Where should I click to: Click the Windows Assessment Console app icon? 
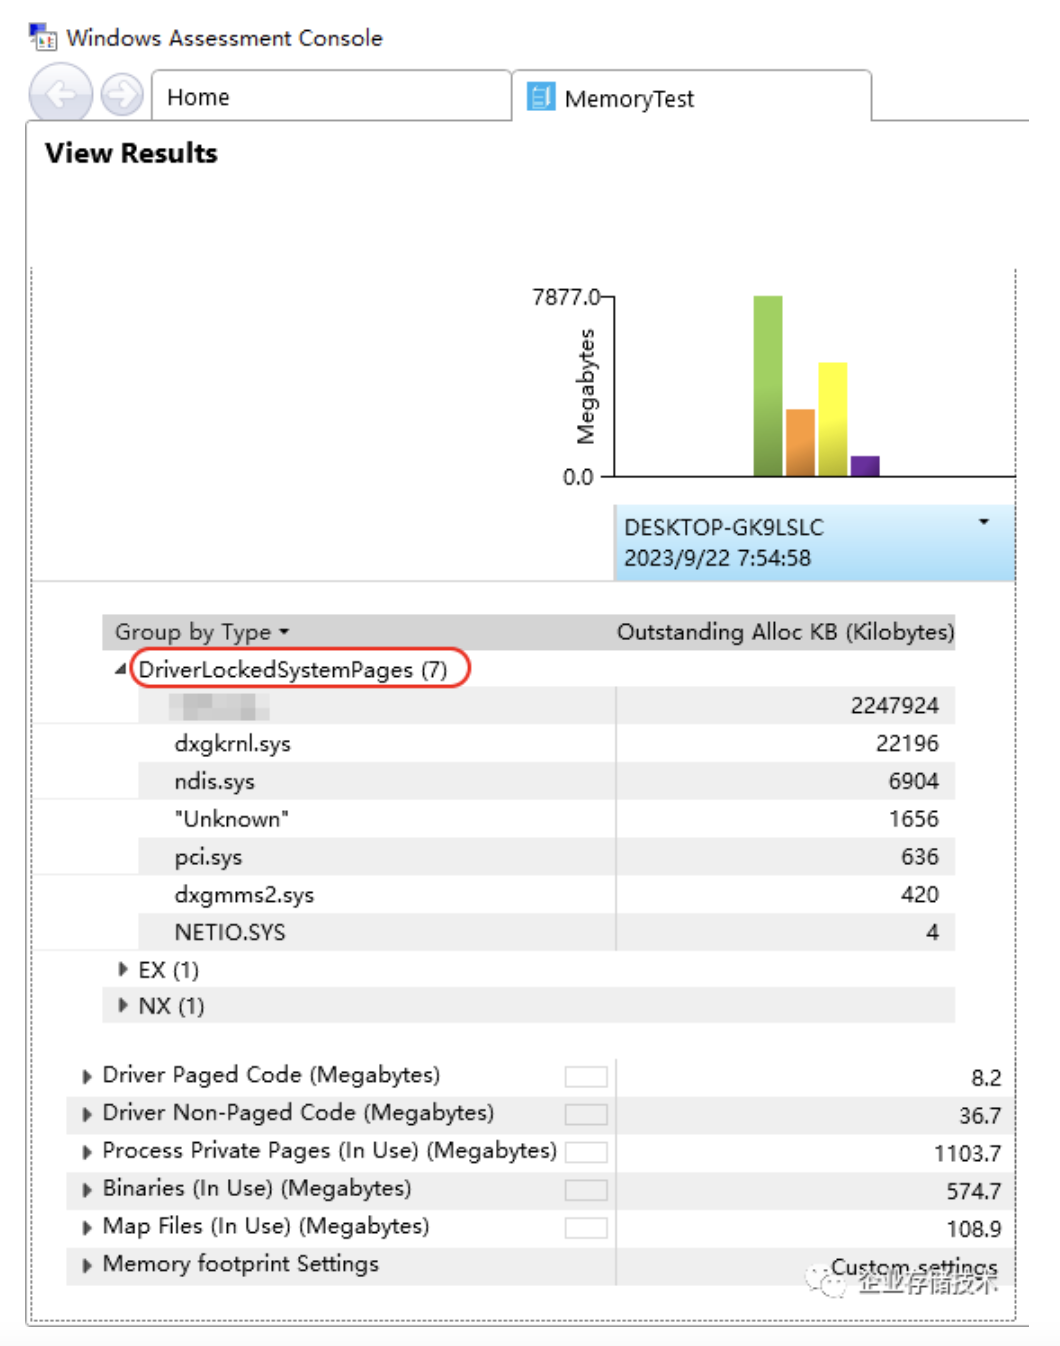pos(43,37)
